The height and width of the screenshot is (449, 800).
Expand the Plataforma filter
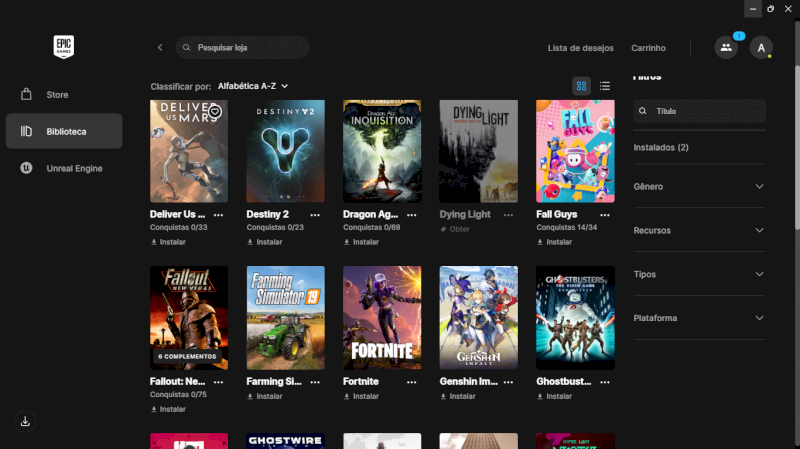pos(699,318)
